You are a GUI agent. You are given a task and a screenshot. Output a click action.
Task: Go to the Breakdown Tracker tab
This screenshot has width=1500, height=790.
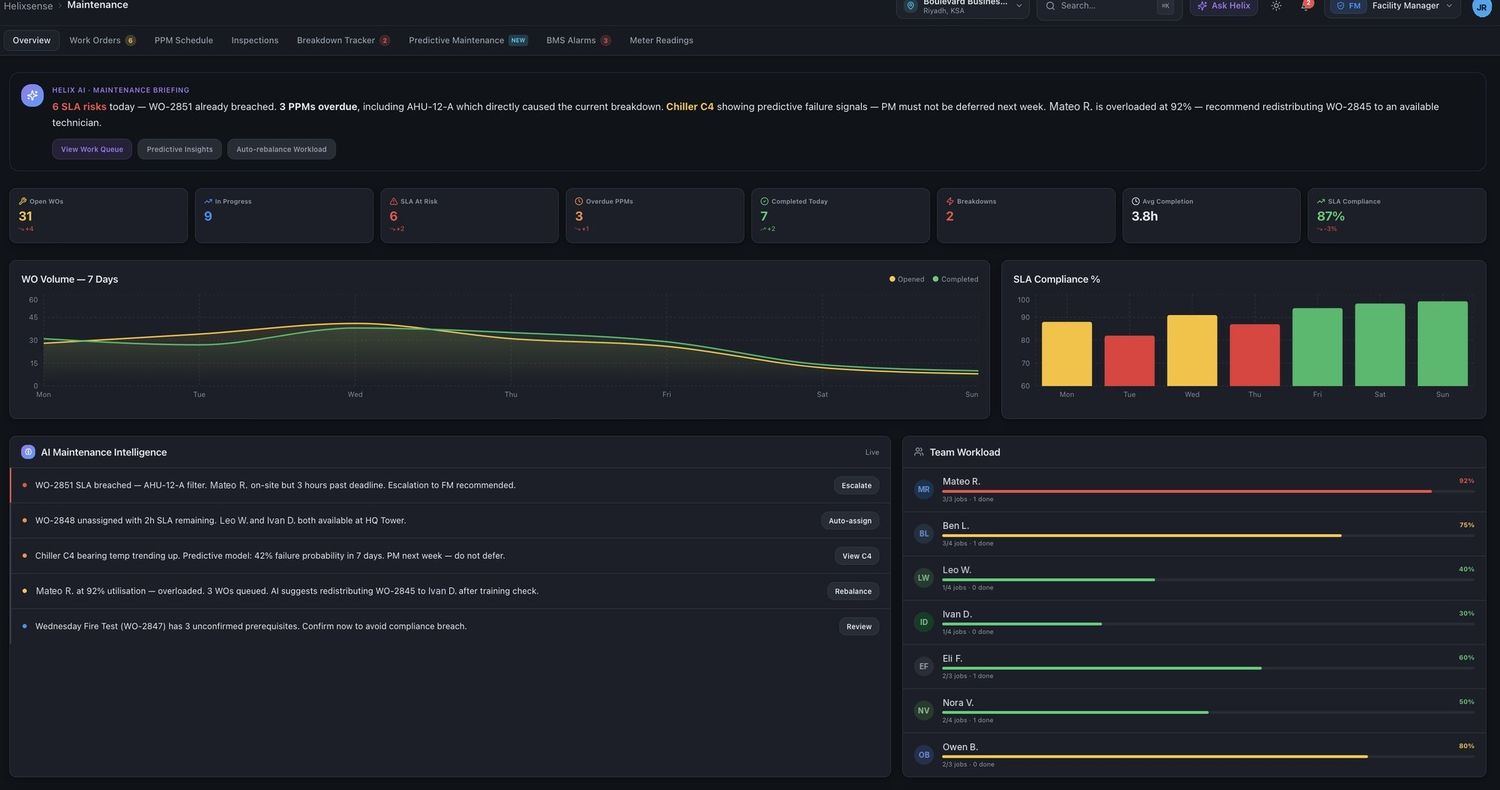343,40
